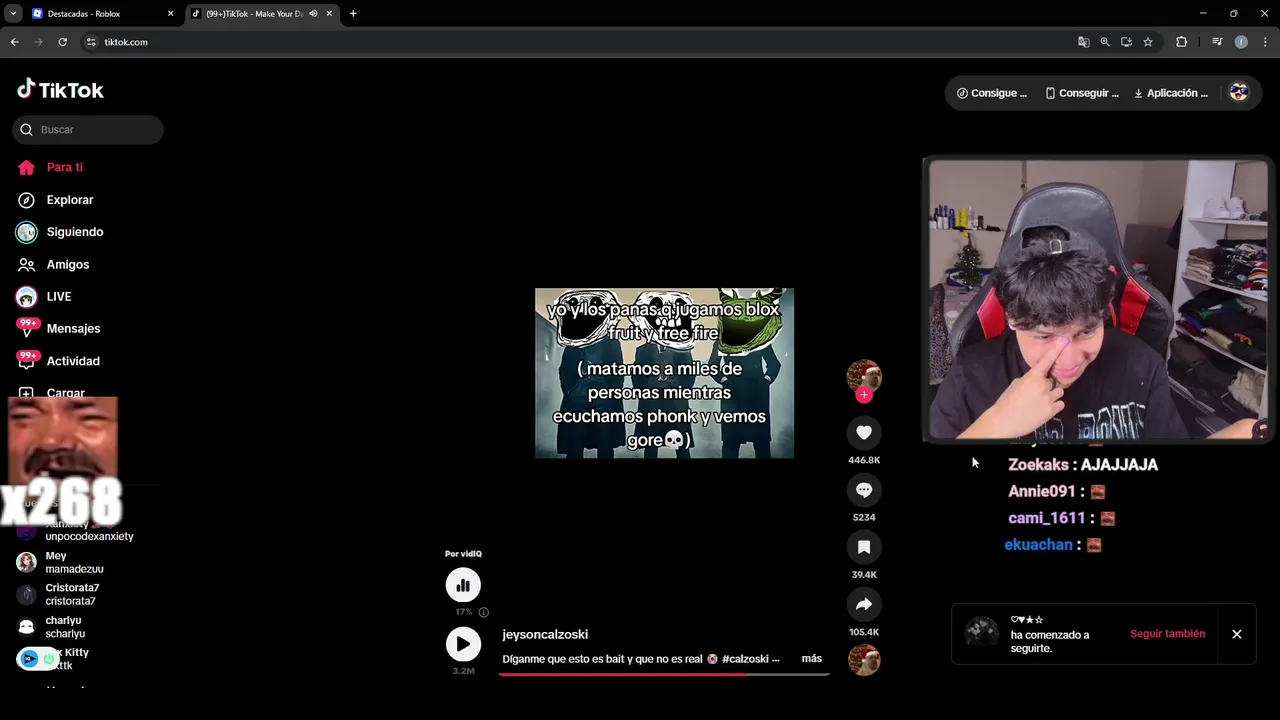Click the Buscar search field
This screenshot has height=720, width=1280.
tap(88, 129)
